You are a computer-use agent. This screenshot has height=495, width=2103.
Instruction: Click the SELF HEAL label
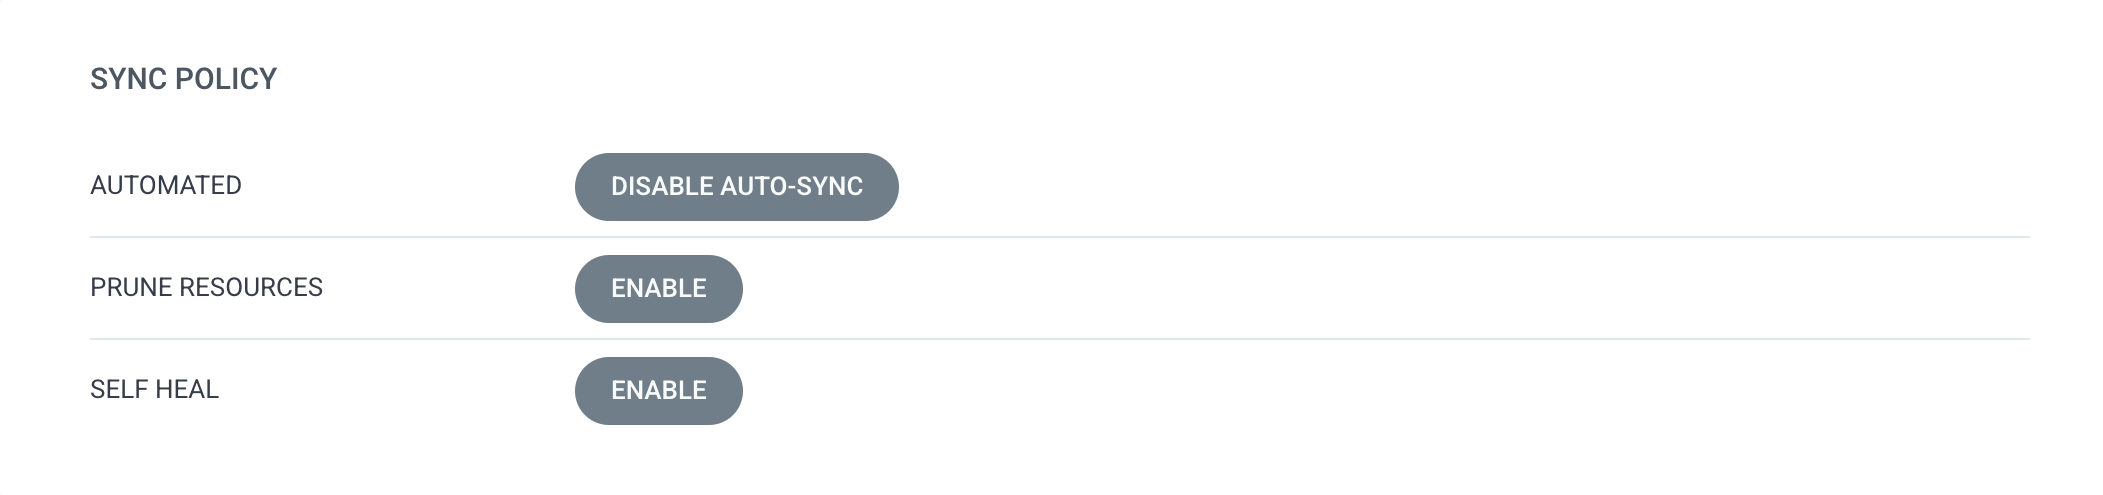154,390
